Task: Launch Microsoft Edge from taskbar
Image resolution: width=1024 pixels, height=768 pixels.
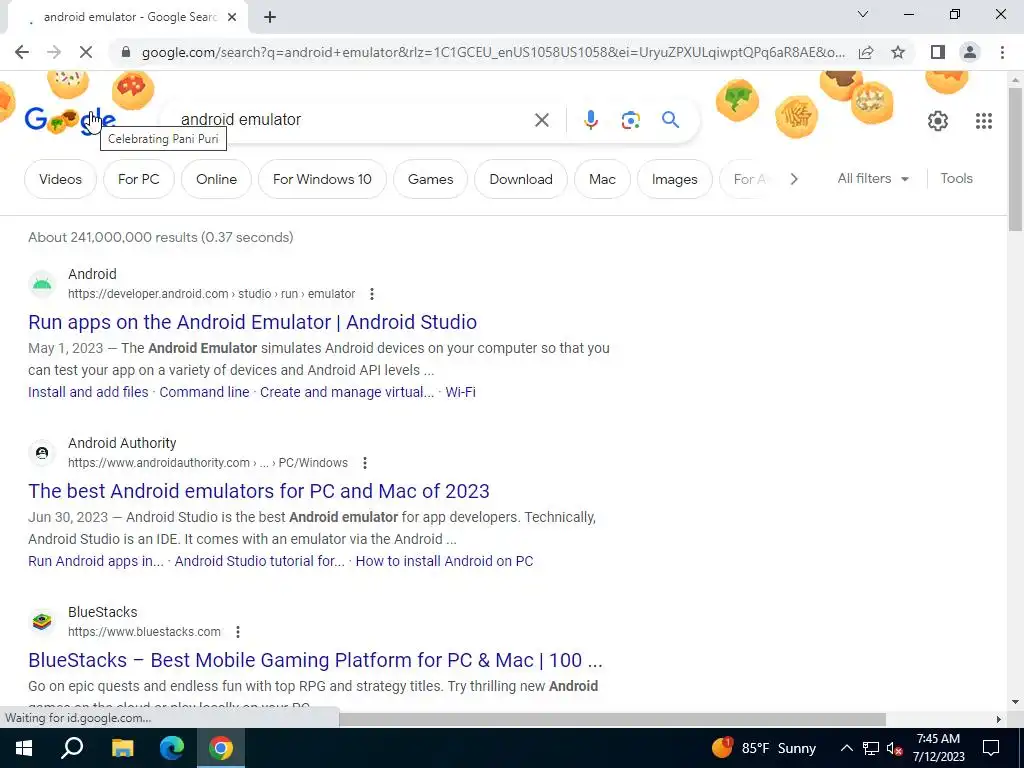Action: [172, 748]
